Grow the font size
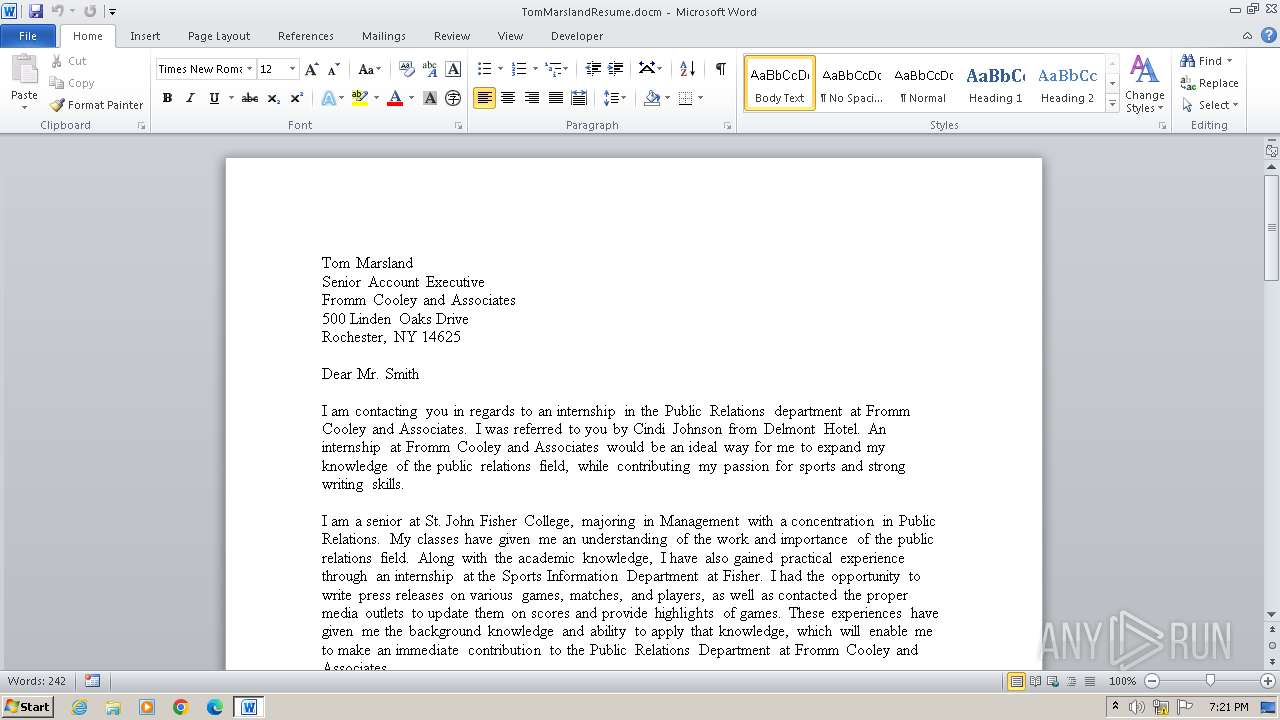This screenshot has height=720, width=1280. point(312,69)
